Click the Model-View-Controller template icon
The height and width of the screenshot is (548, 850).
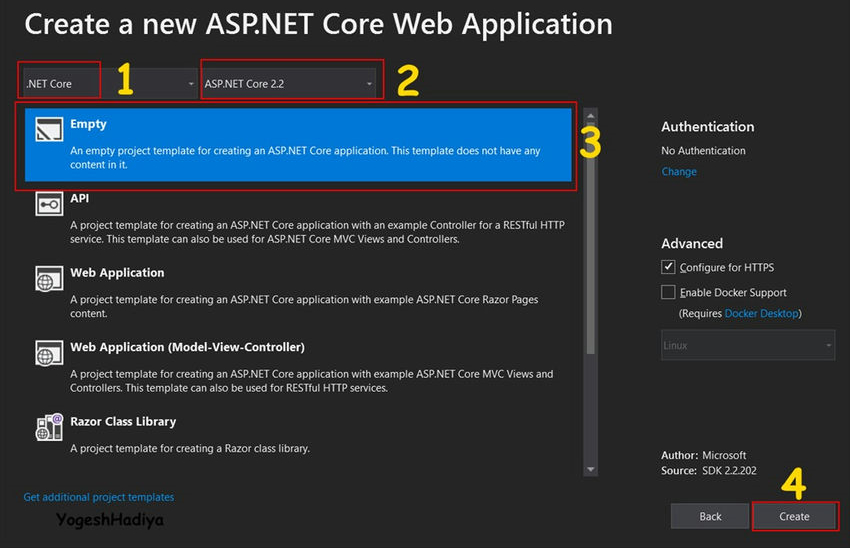(49, 353)
